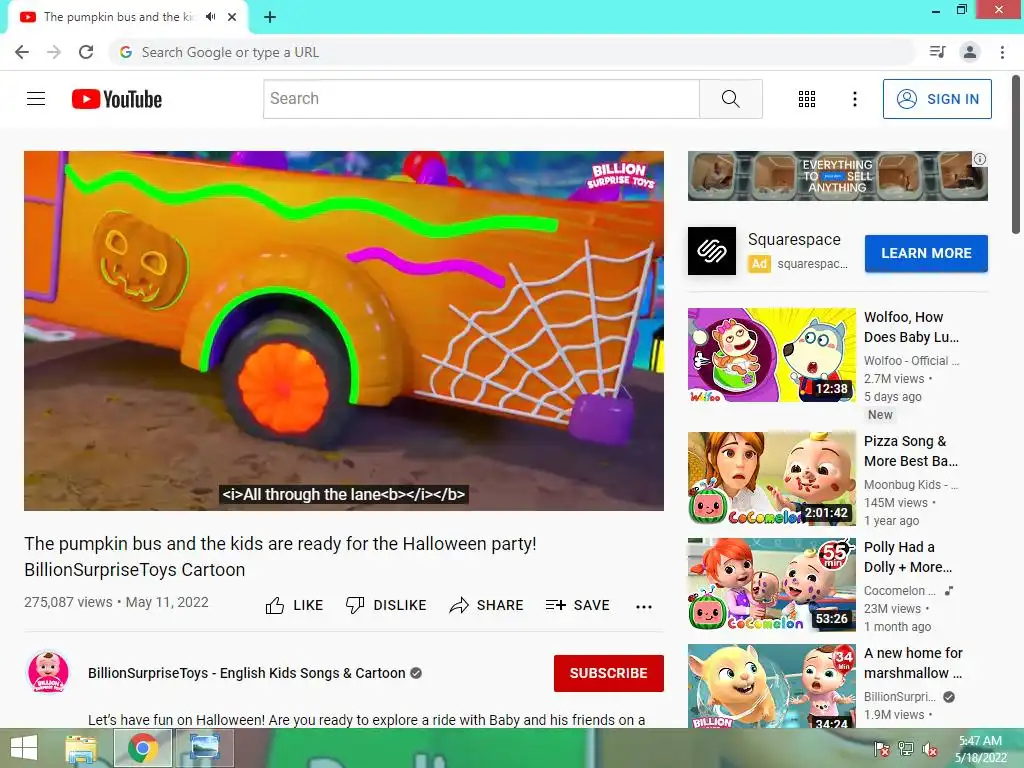Minimize the Chrome window
The height and width of the screenshot is (768, 1024).
click(x=936, y=10)
